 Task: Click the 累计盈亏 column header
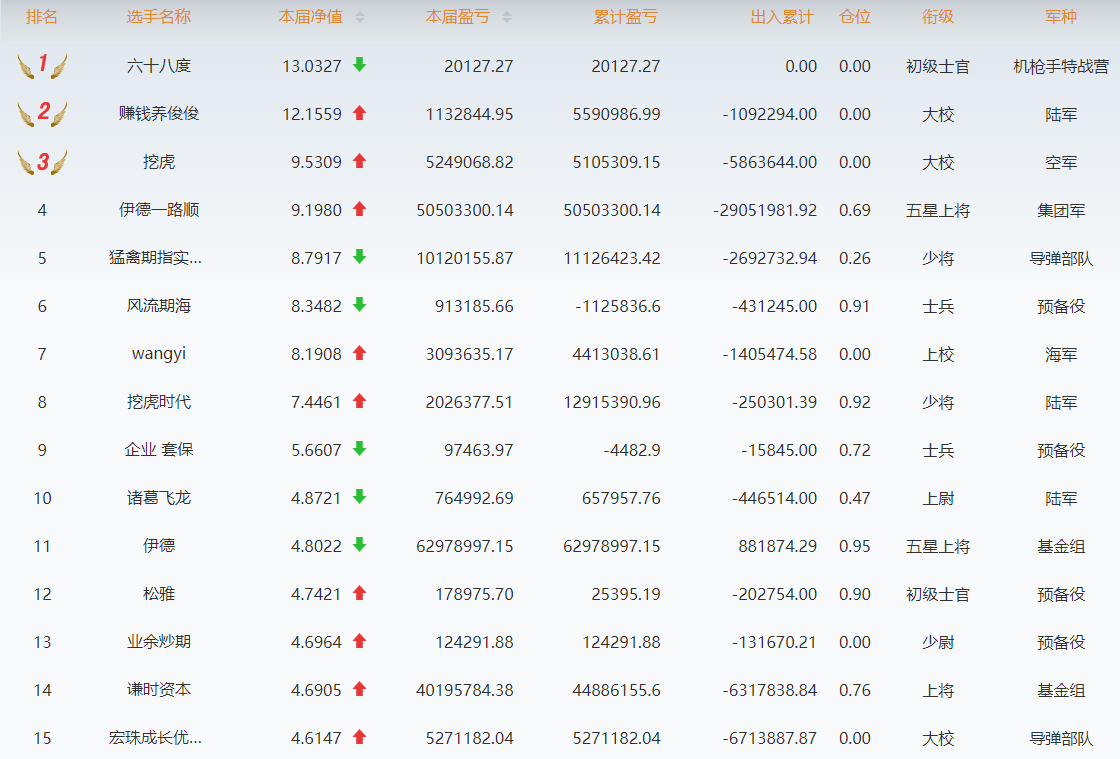[626, 17]
